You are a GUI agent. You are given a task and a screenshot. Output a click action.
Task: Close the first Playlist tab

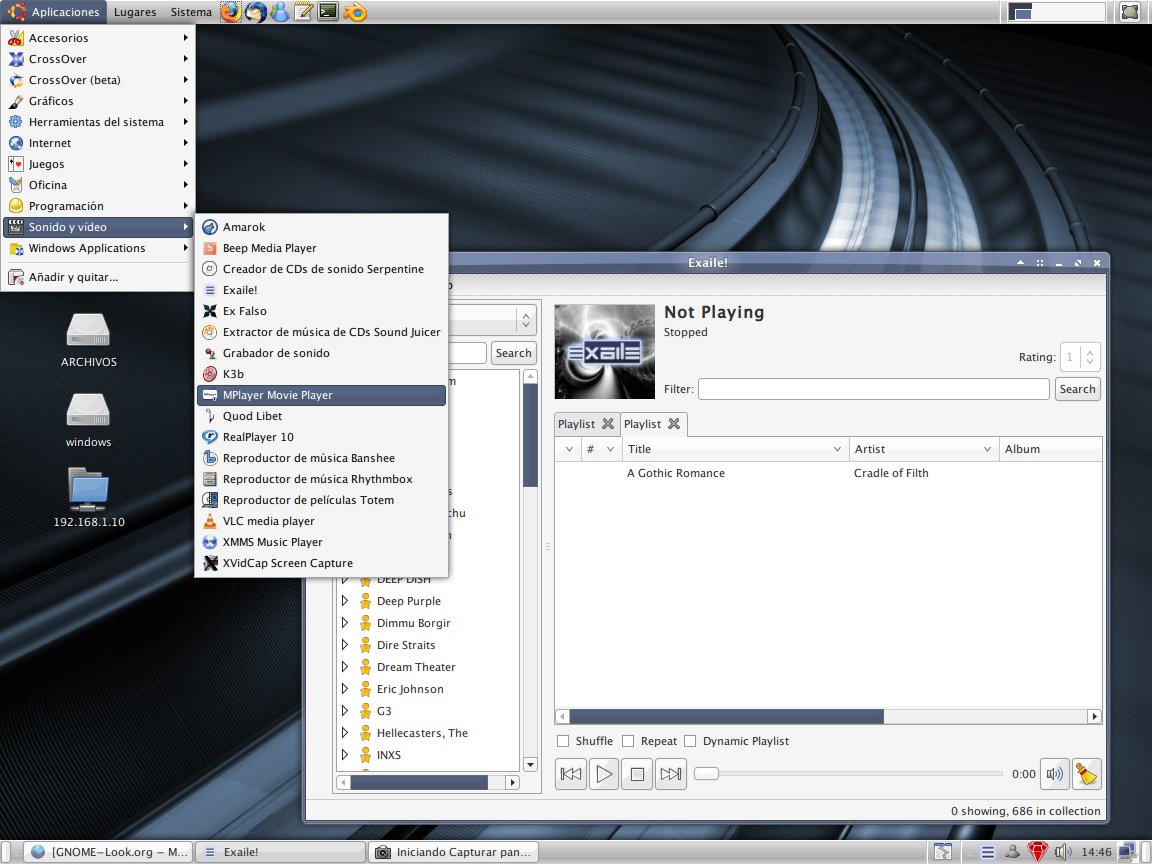click(x=608, y=423)
